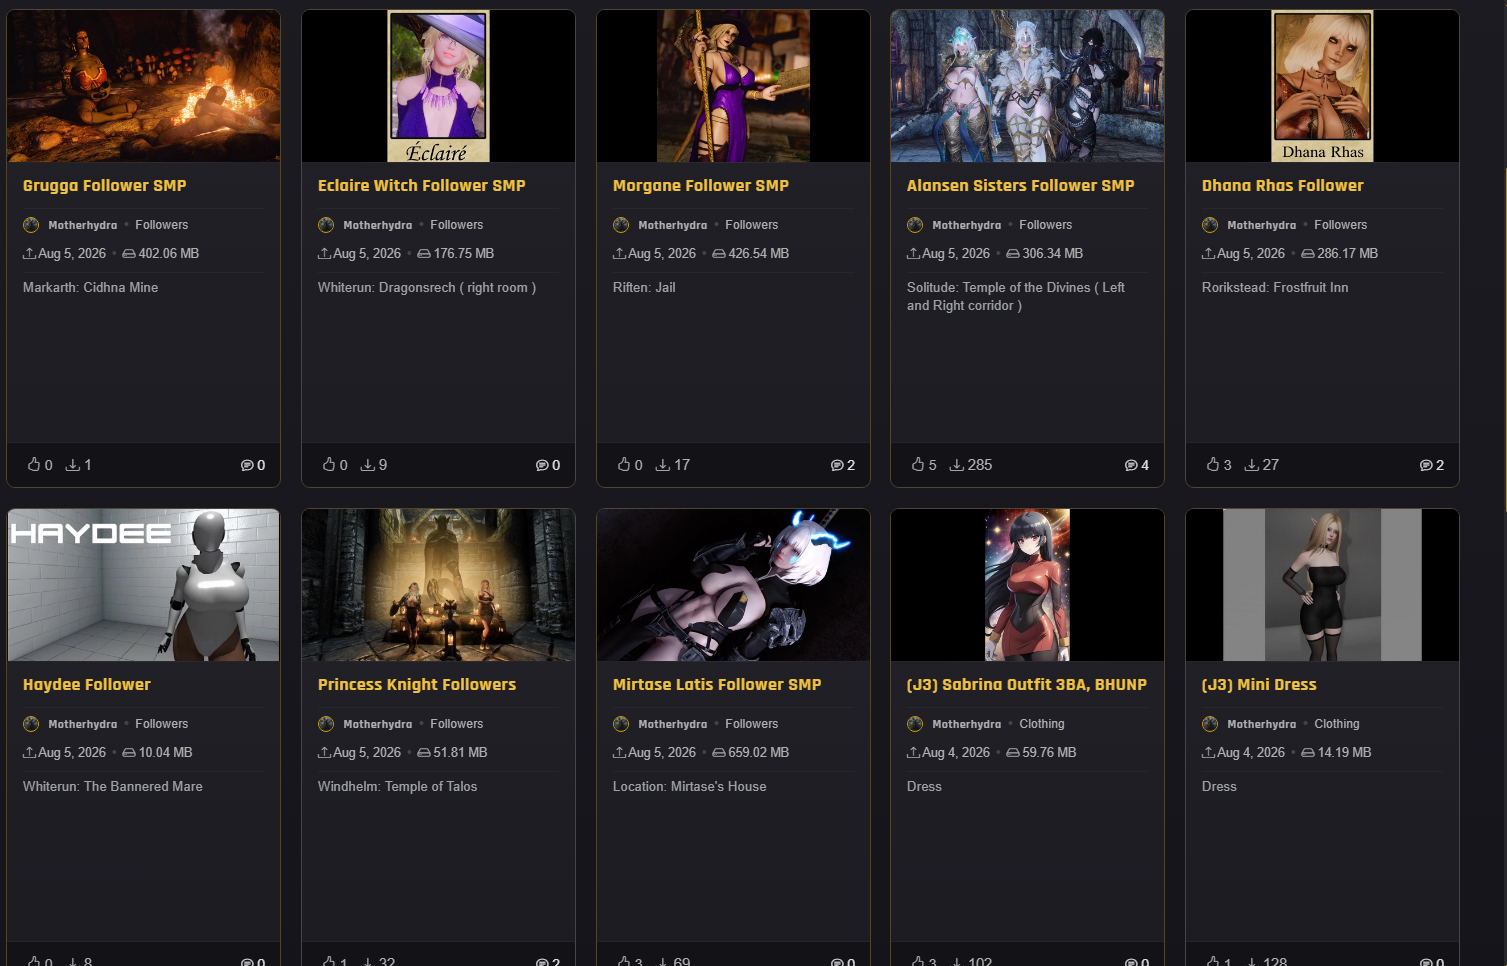
Task: Like the Eclaire Witch Follower SMP mod
Action: click(329, 465)
